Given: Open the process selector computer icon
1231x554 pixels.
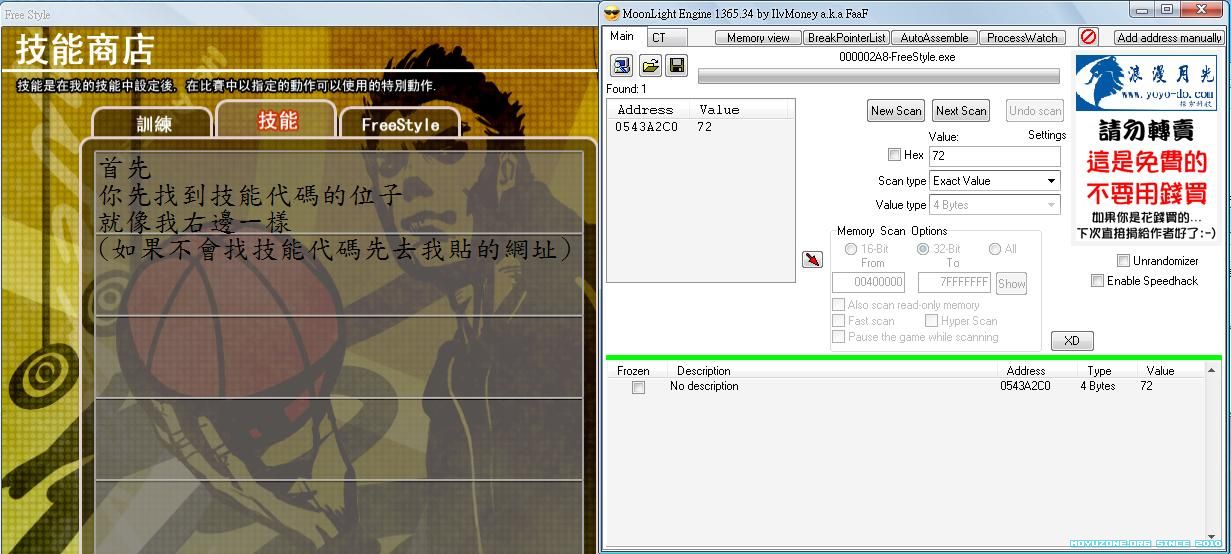Looking at the screenshot, I should point(621,66).
